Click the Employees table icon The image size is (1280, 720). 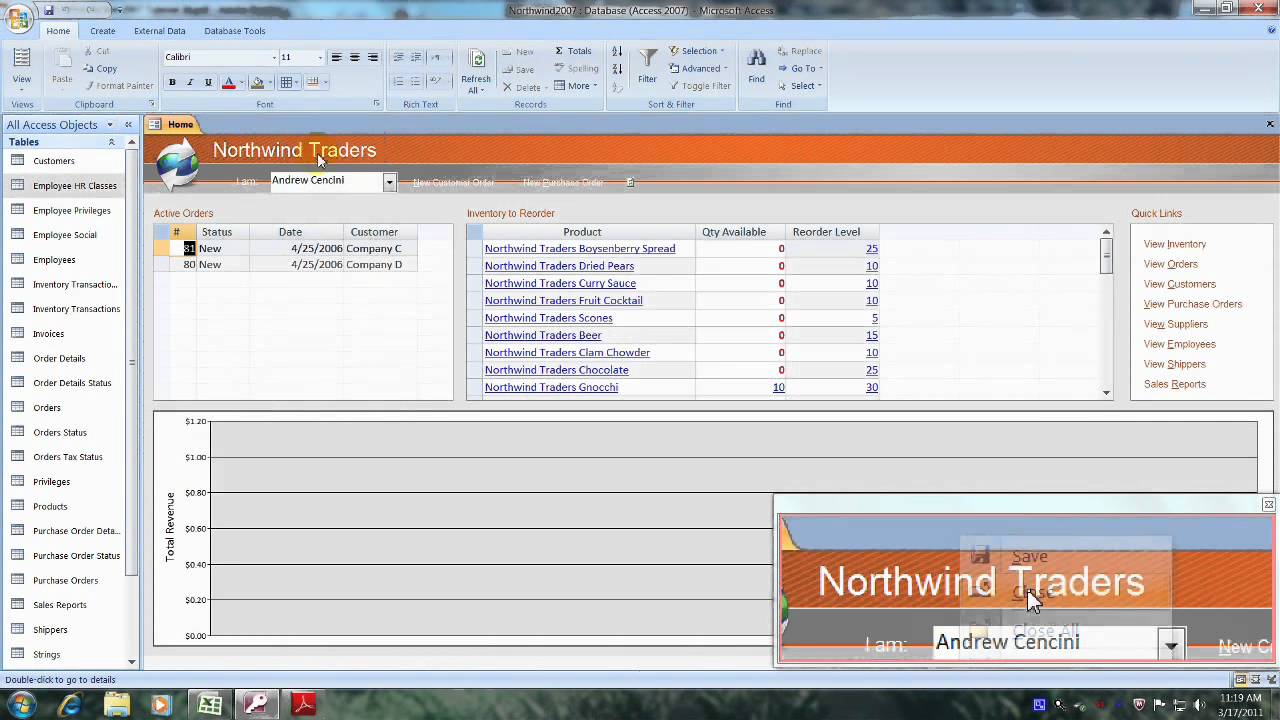(17, 259)
